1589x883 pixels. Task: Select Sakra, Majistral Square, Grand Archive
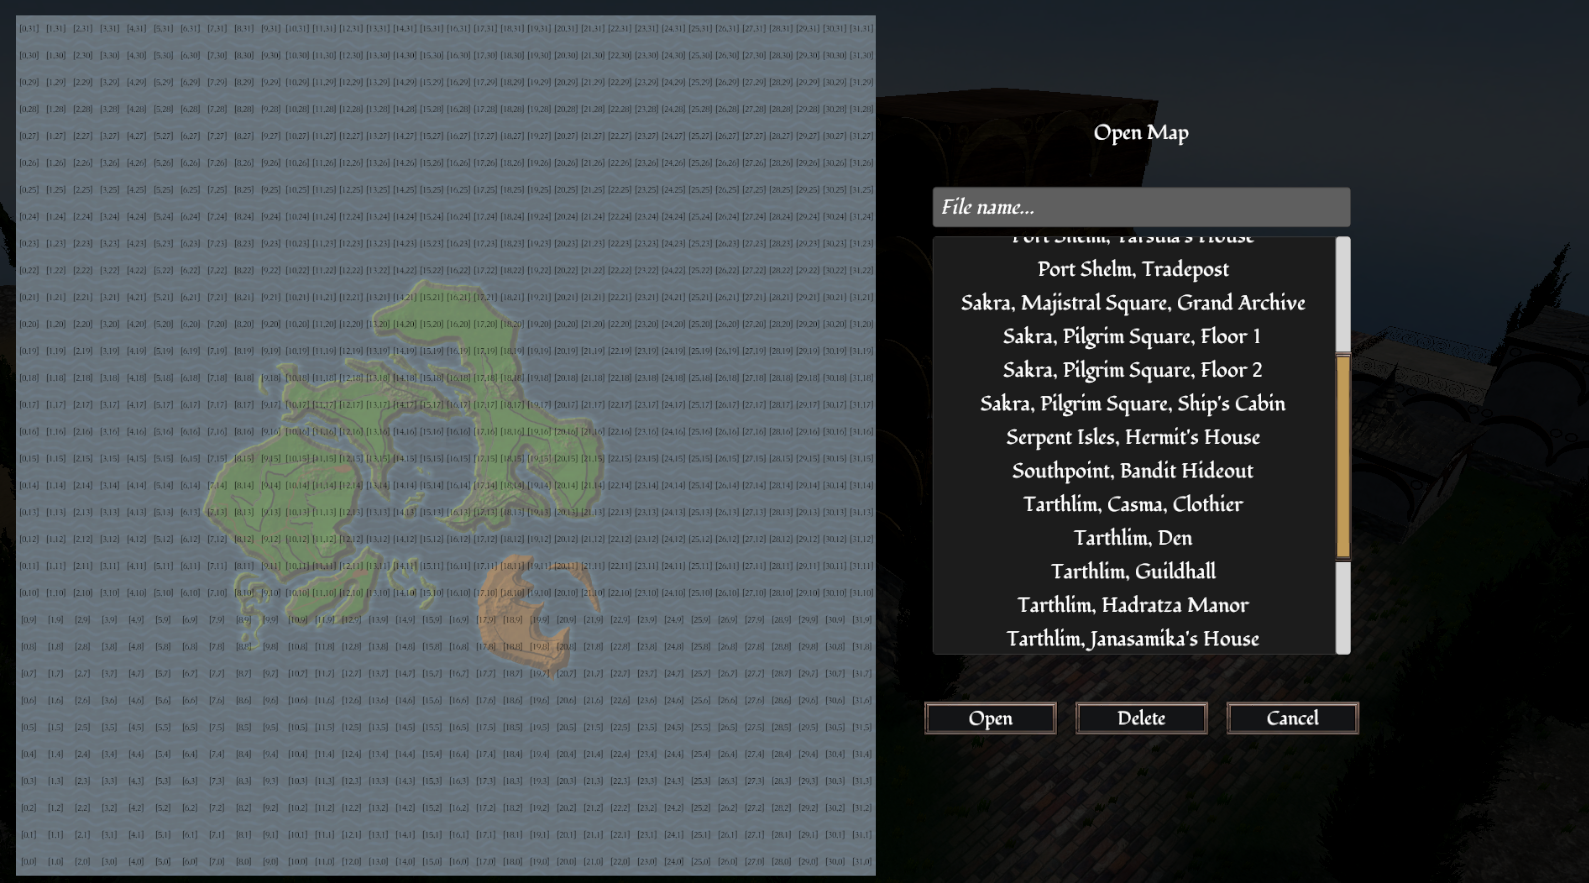(1133, 303)
